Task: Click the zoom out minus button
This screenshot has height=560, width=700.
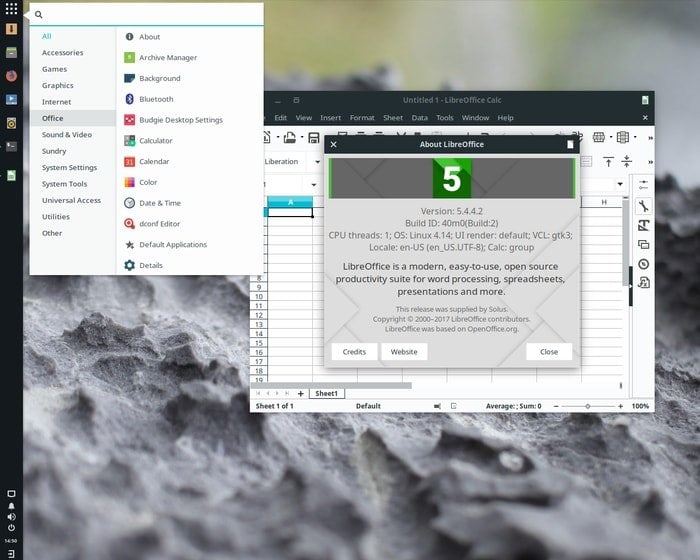Action: (556, 406)
